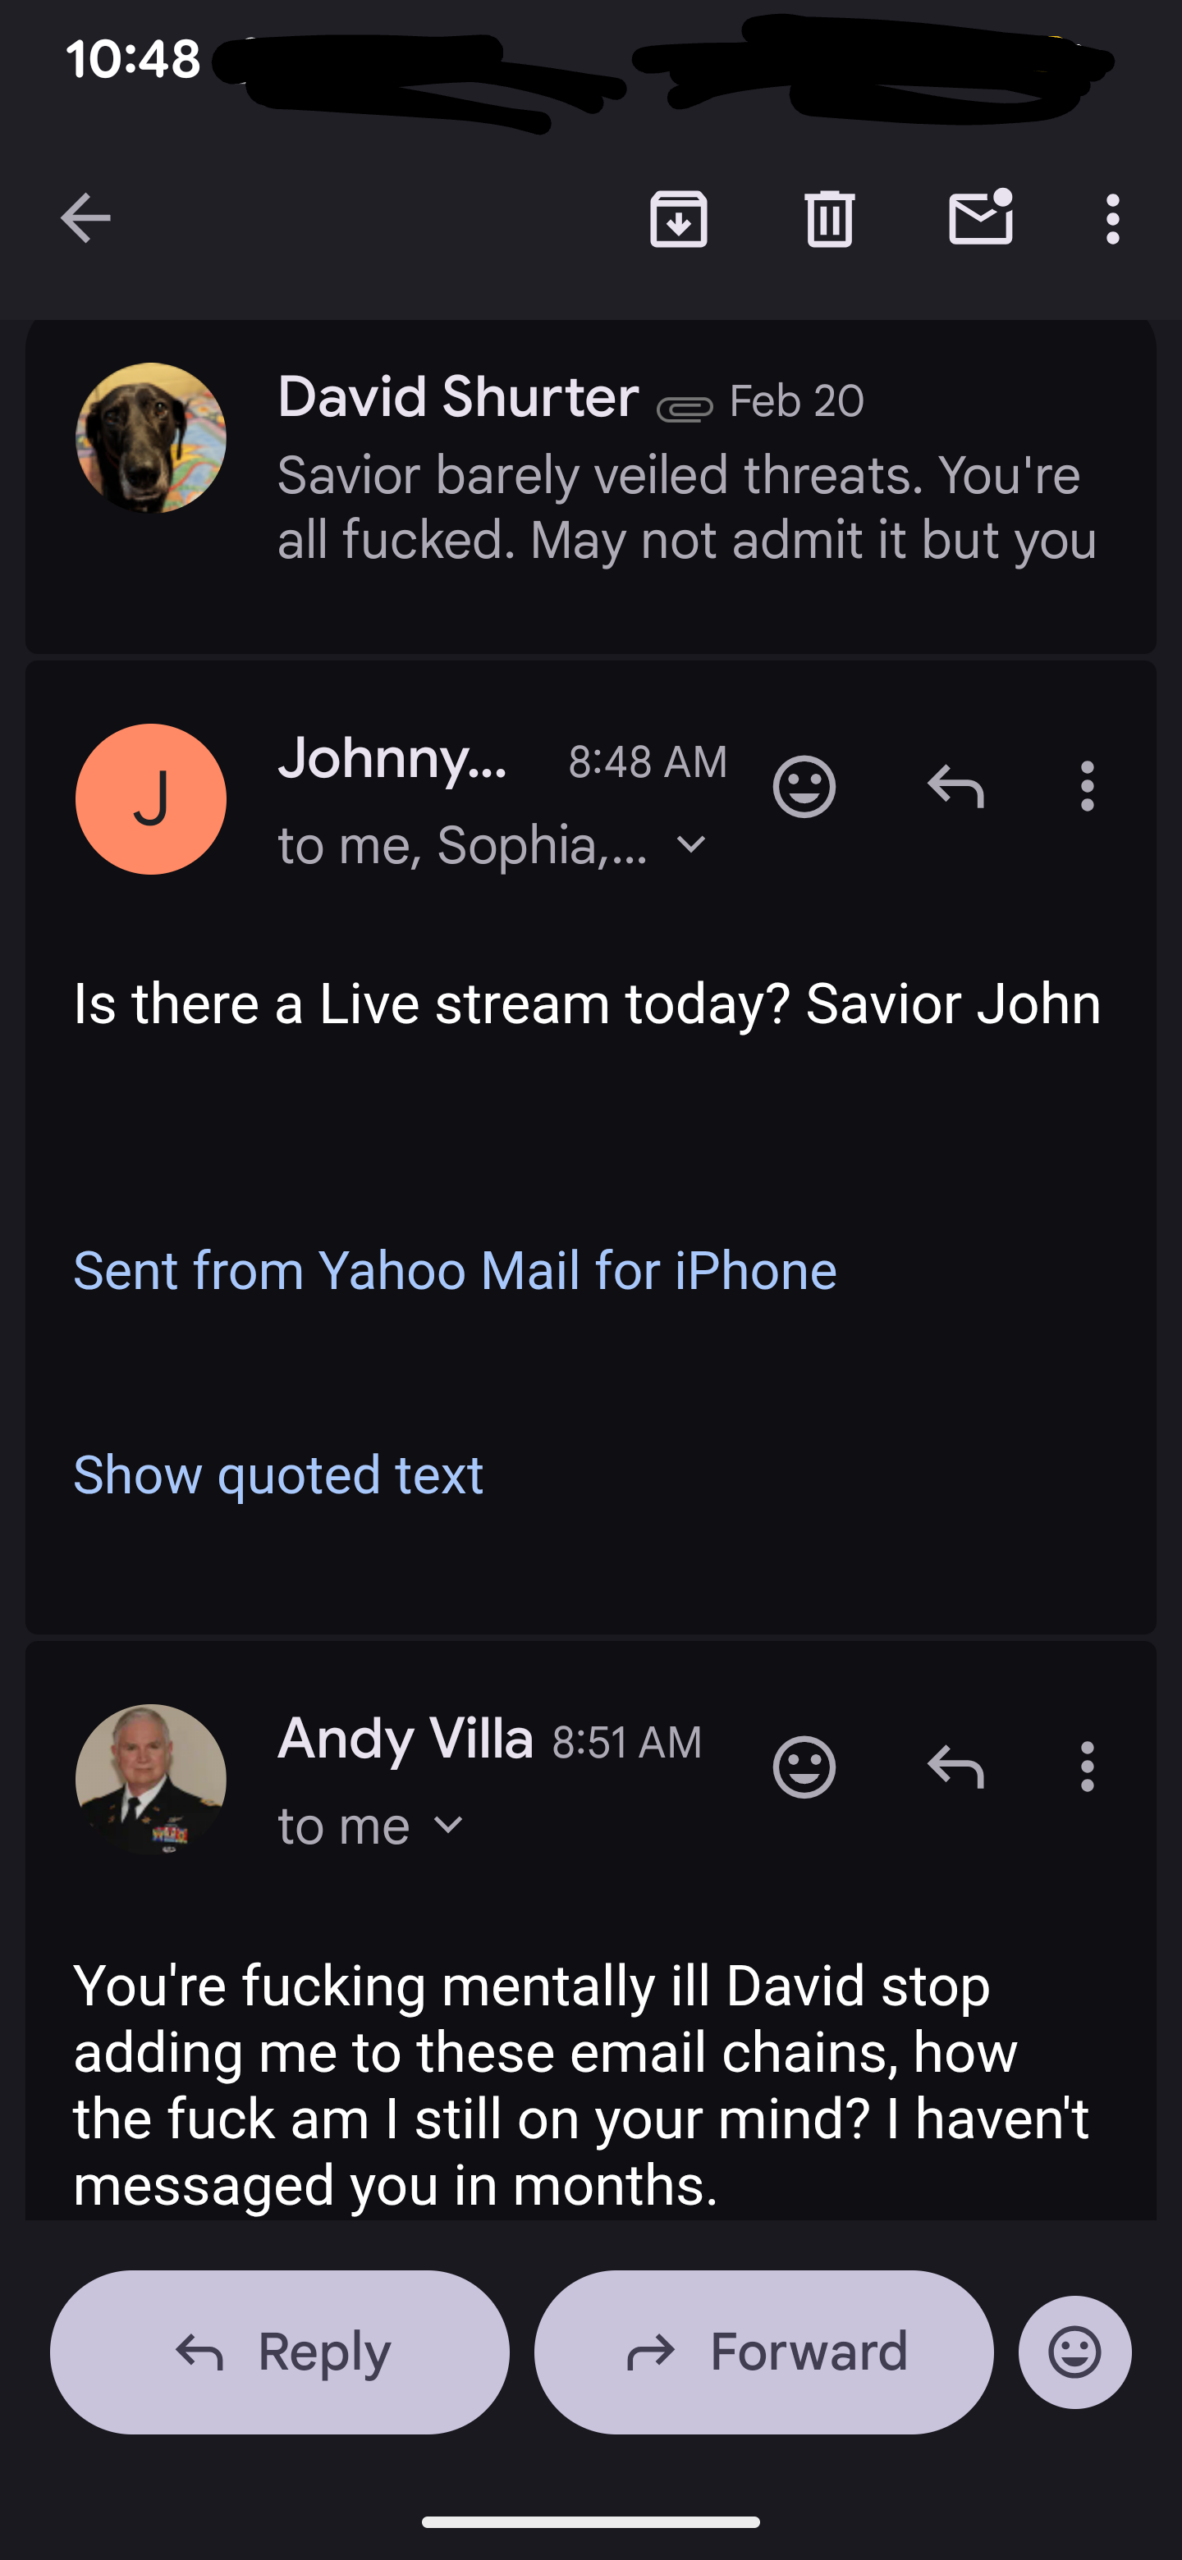
Task: Add emoji reaction to Johnny's message
Action: pos(804,787)
